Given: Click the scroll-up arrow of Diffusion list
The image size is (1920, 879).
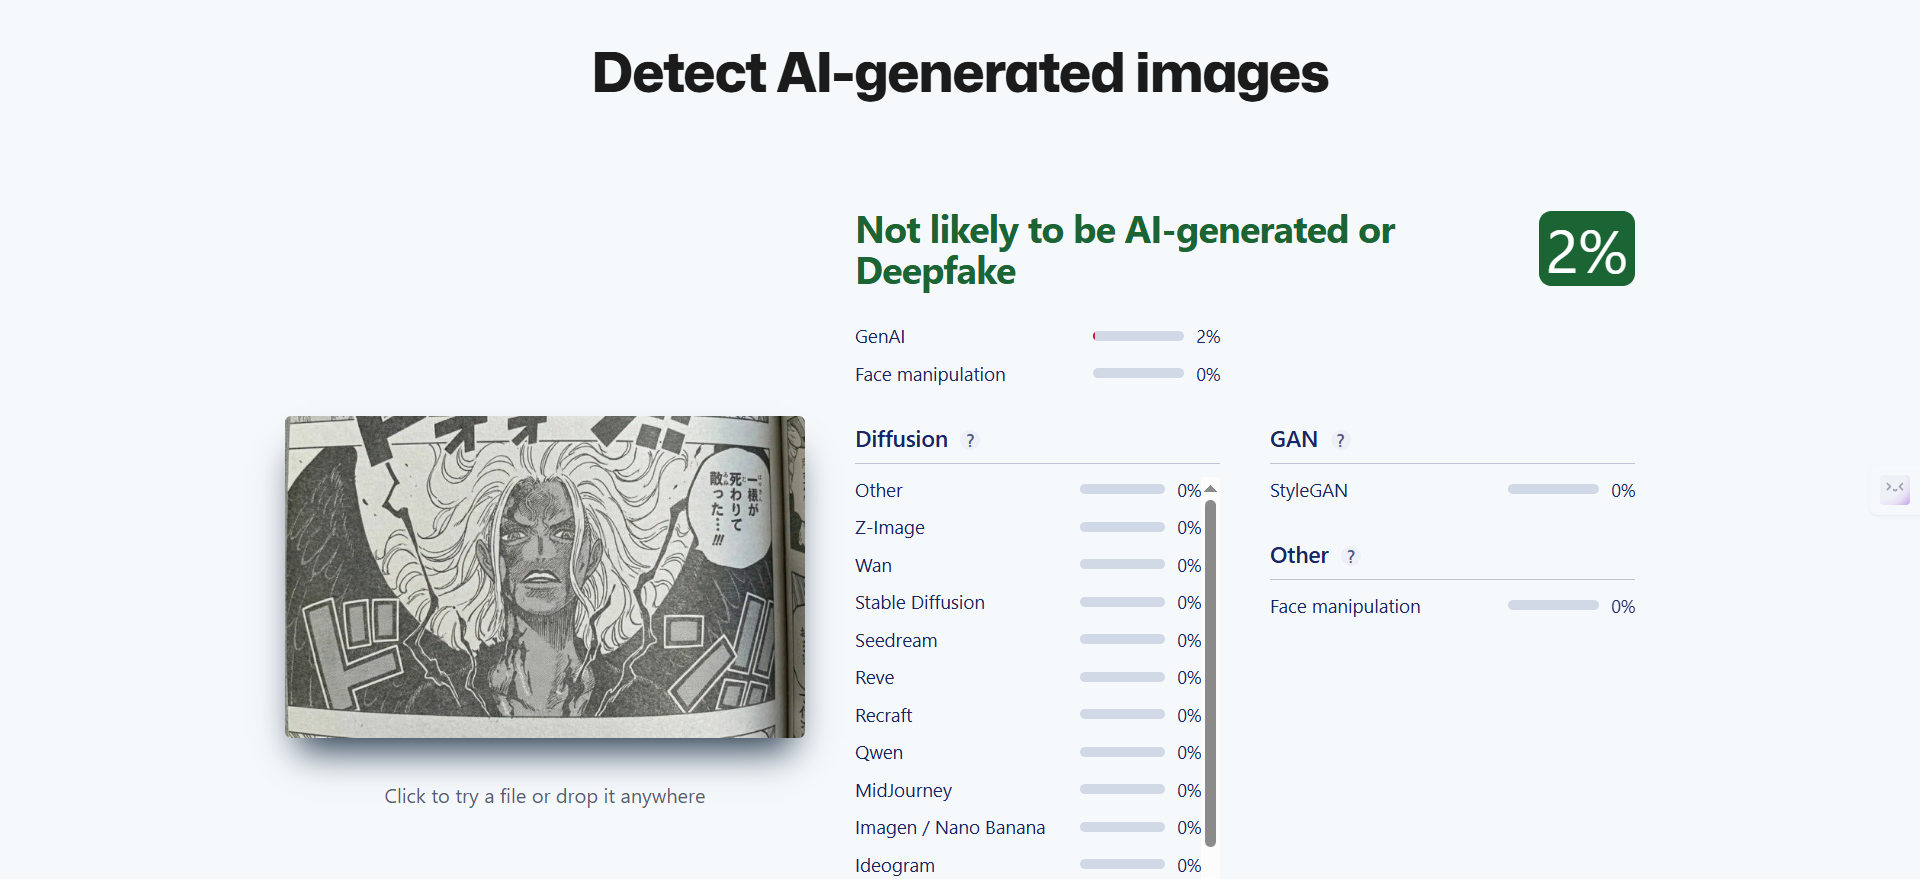Looking at the screenshot, I should click(1210, 489).
